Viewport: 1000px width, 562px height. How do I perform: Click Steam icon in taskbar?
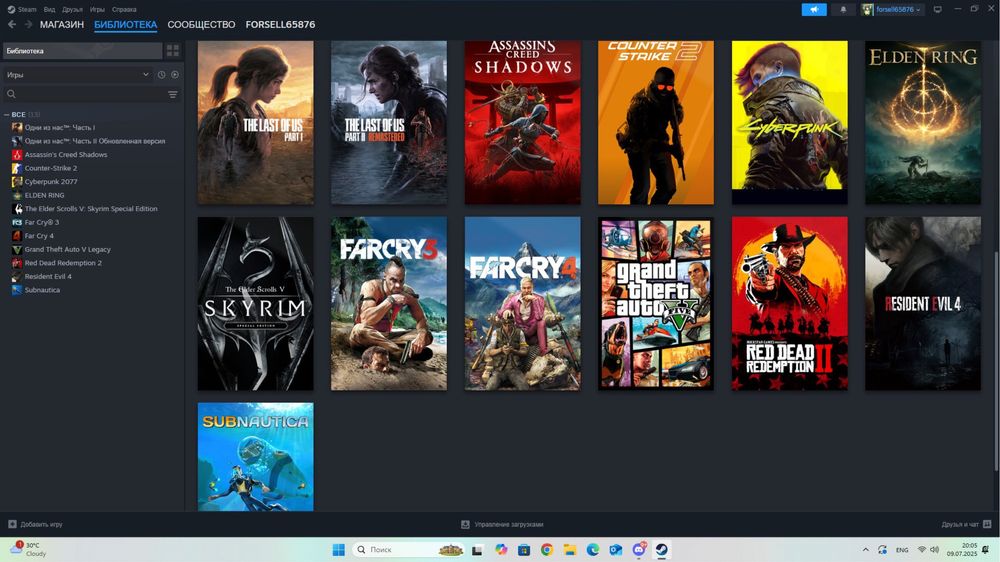point(662,550)
